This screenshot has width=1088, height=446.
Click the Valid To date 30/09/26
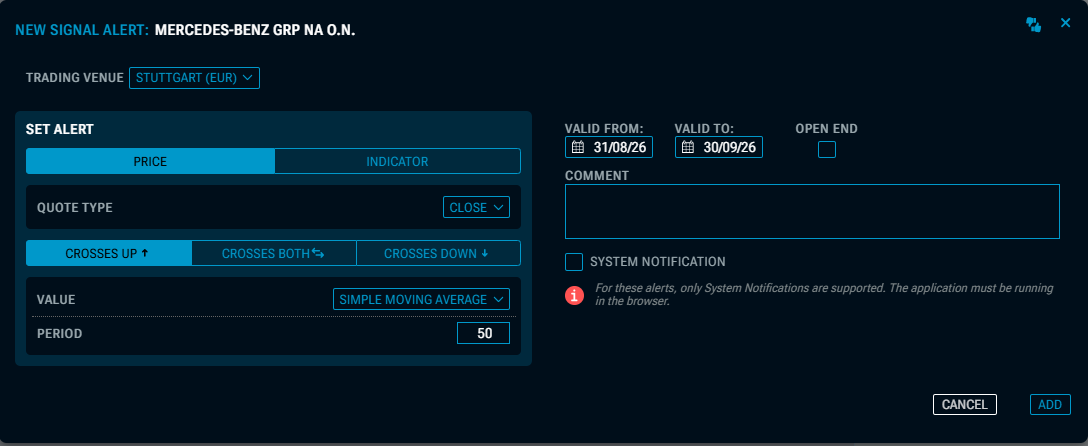pos(730,147)
